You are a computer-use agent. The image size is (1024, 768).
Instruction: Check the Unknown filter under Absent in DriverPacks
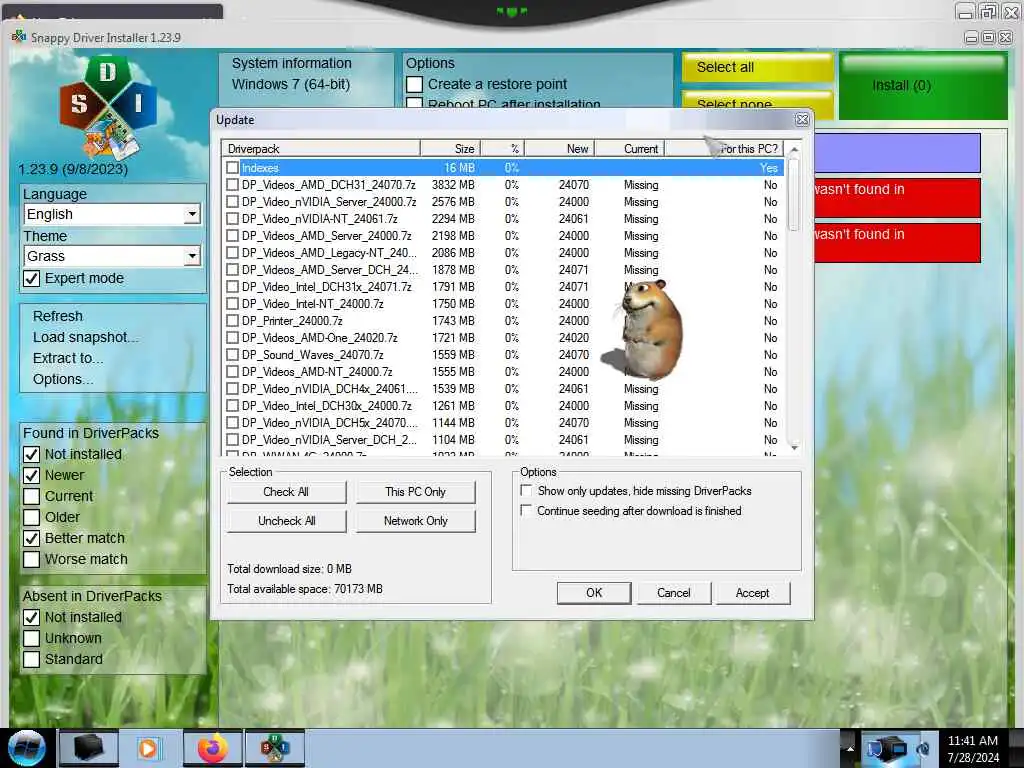pos(31,638)
